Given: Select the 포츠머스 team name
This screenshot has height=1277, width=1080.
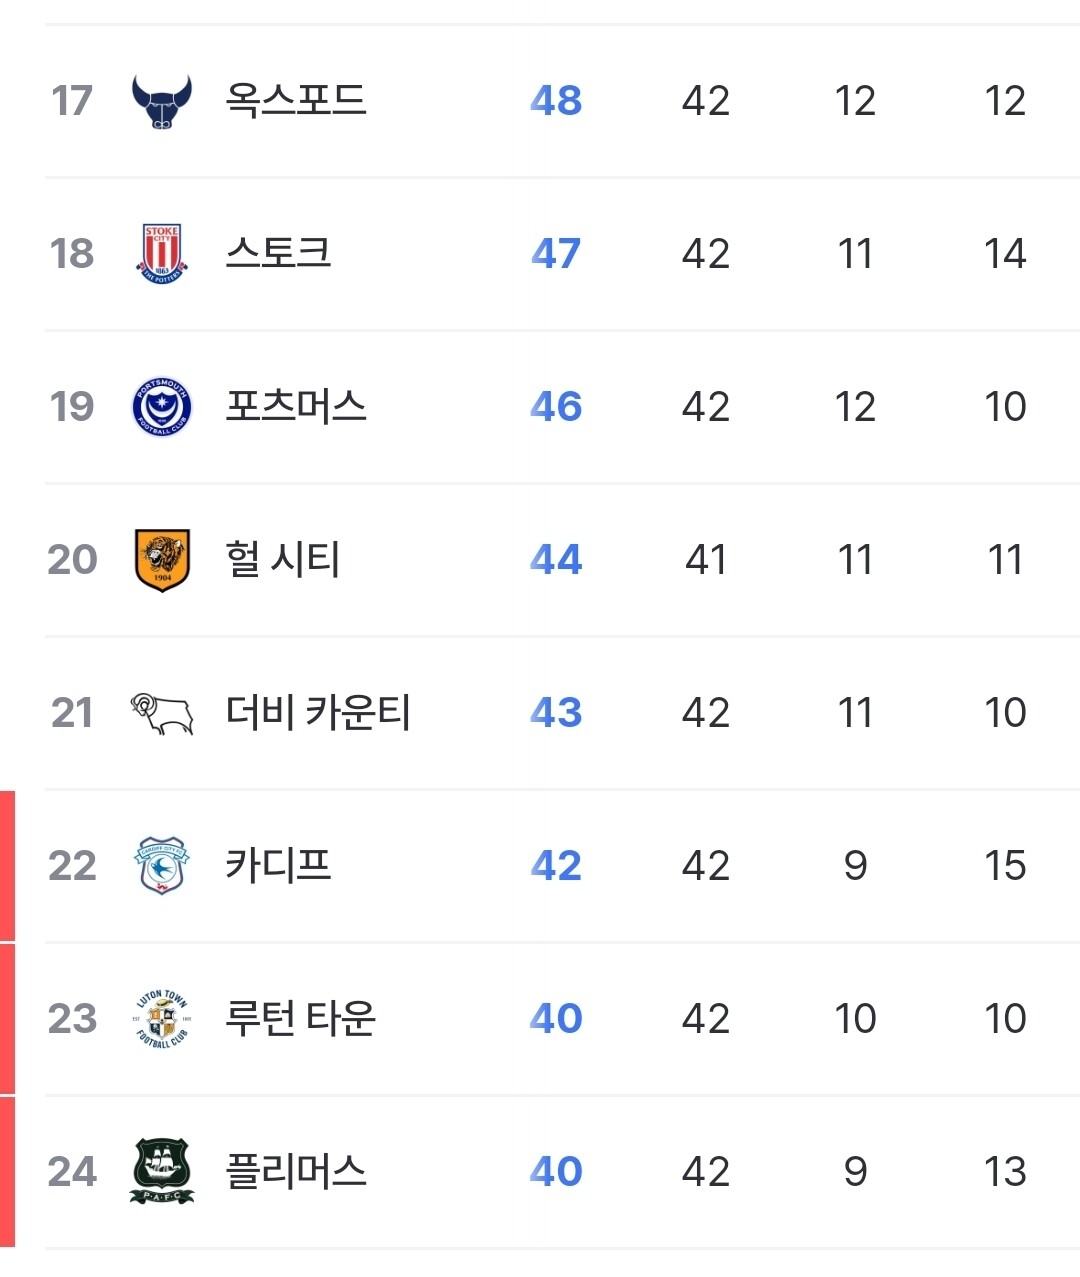Looking at the screenshot, I should point(296,406).
